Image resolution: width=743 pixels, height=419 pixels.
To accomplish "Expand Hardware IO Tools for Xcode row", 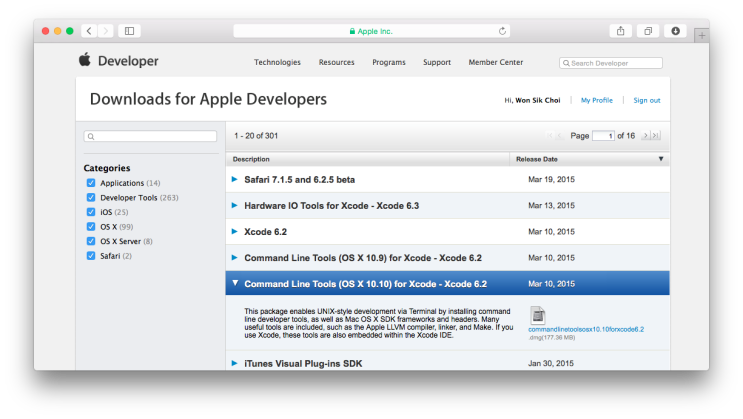I will (x=234, y=205).
